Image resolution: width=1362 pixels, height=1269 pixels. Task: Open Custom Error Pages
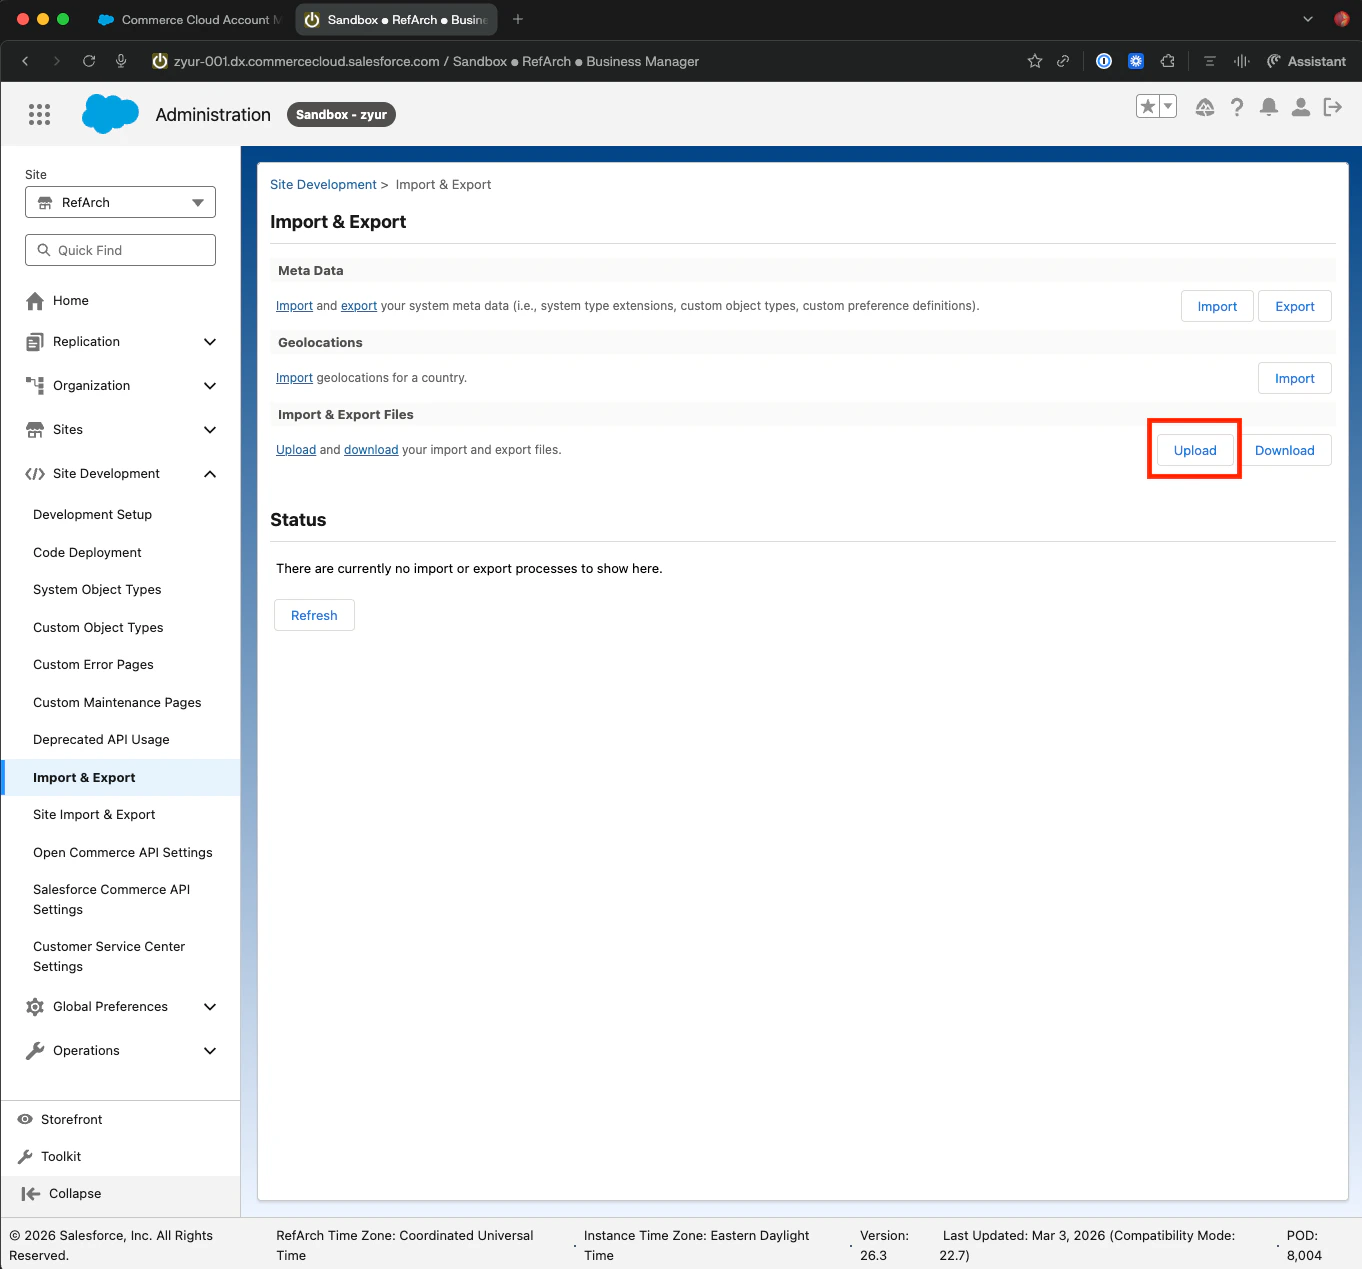[x=93, y=665]
